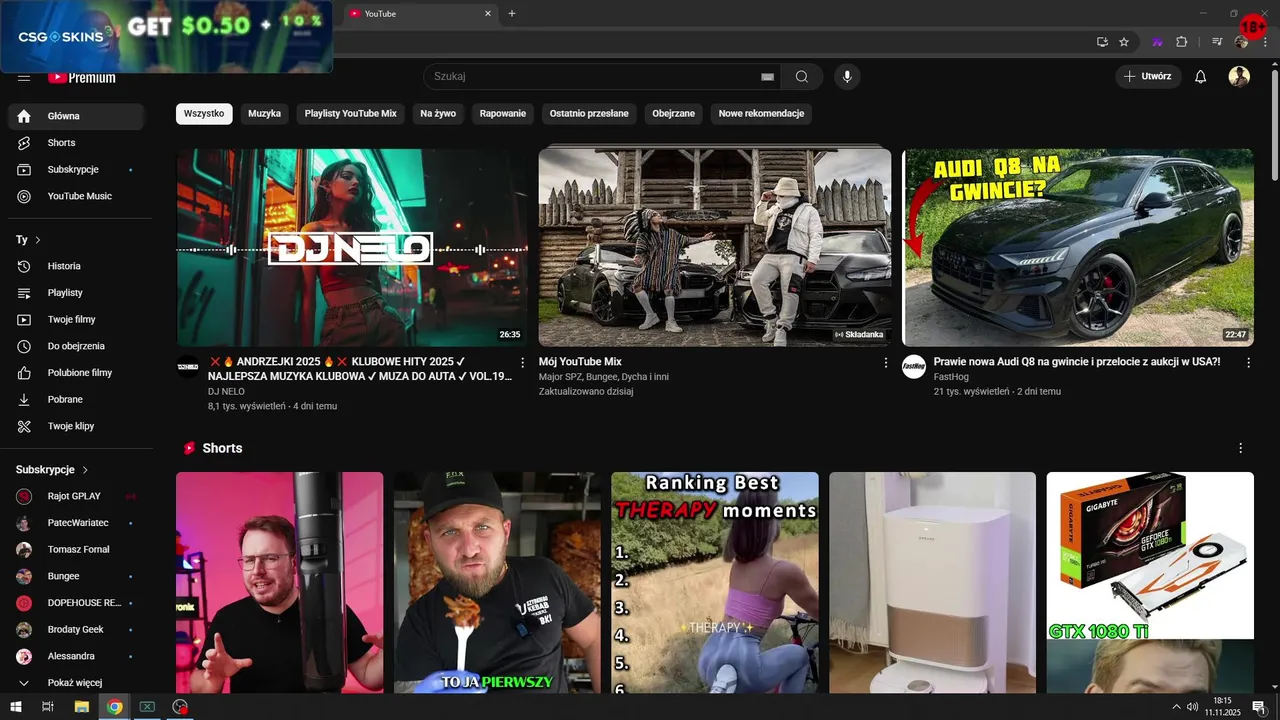Open the FastHog channel avatar

point(914,366)
